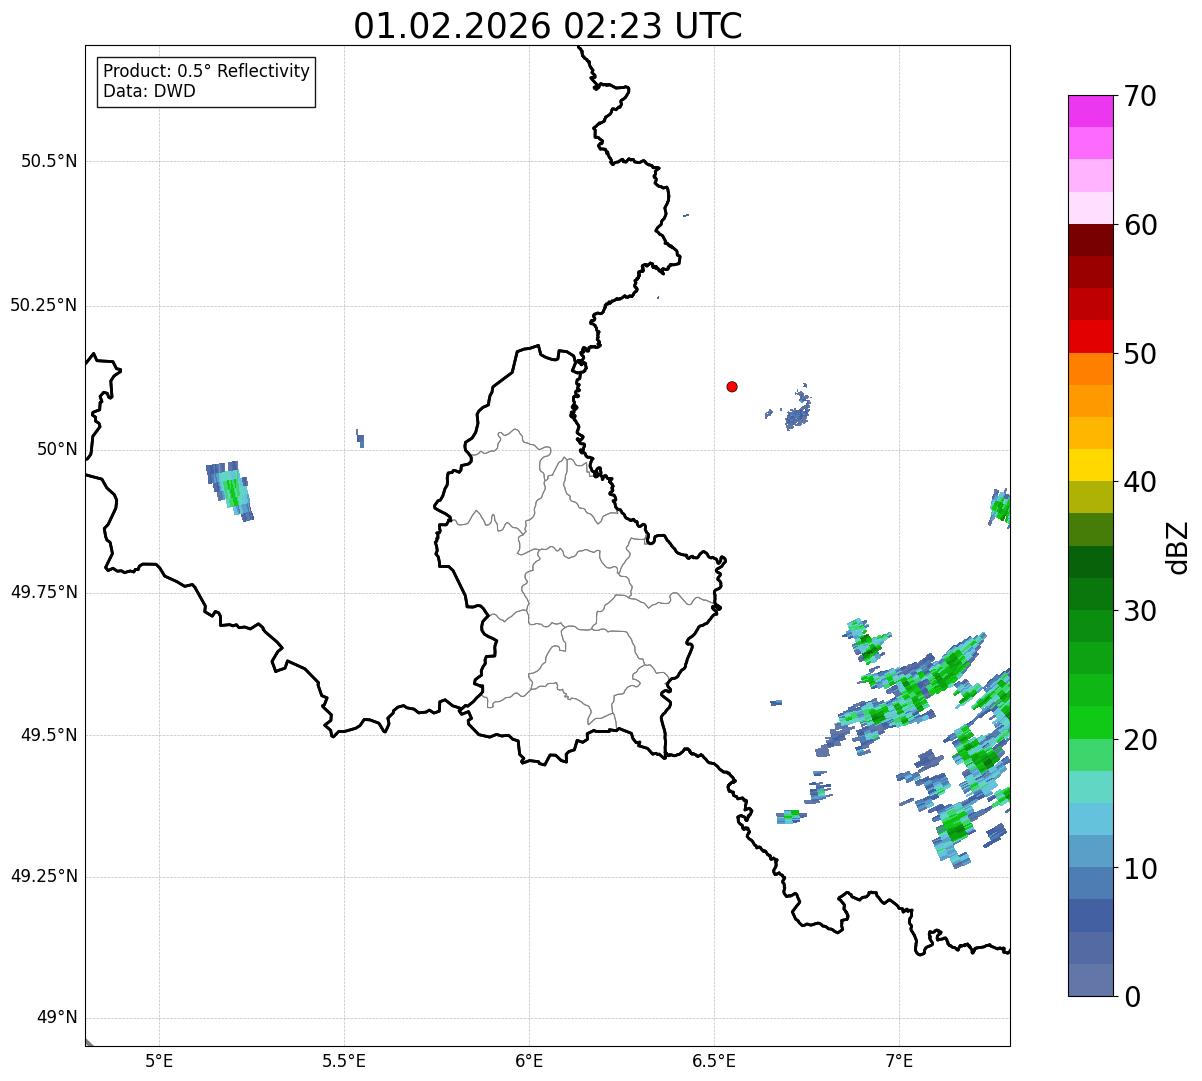
Task: Click the yellow colorbar swatch above 40
Action: [1091, 466]
